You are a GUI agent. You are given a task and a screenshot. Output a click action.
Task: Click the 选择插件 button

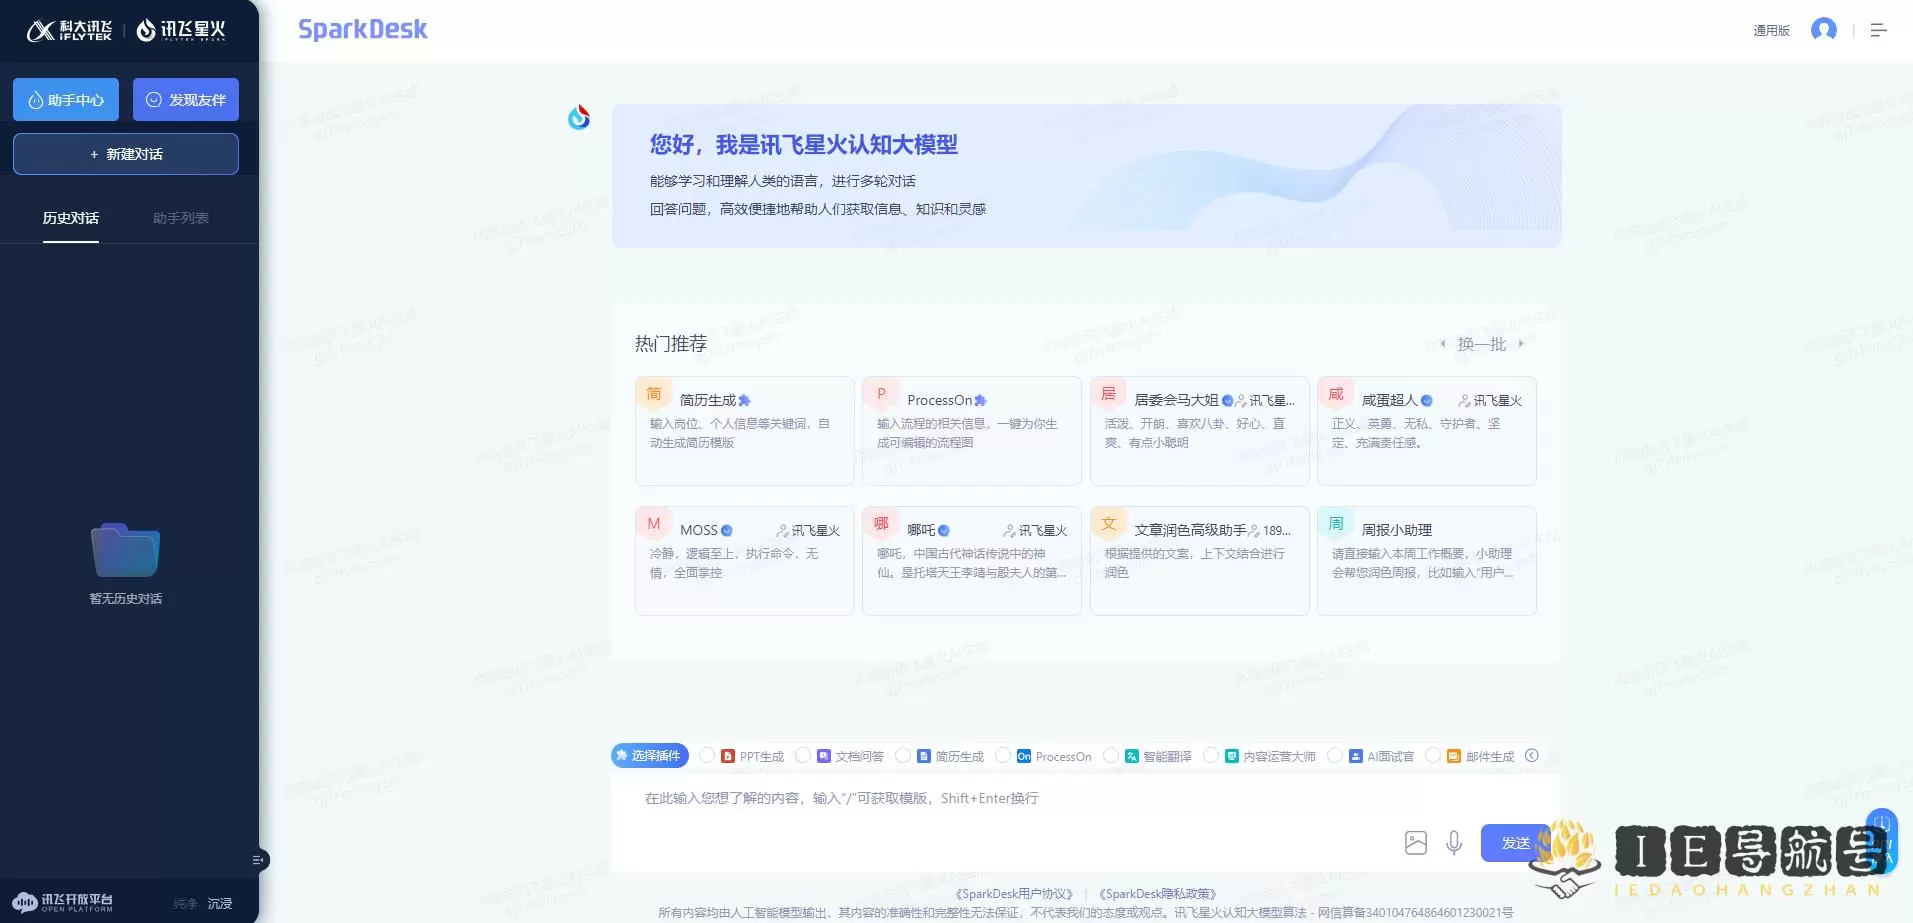[x=650, y=756]
